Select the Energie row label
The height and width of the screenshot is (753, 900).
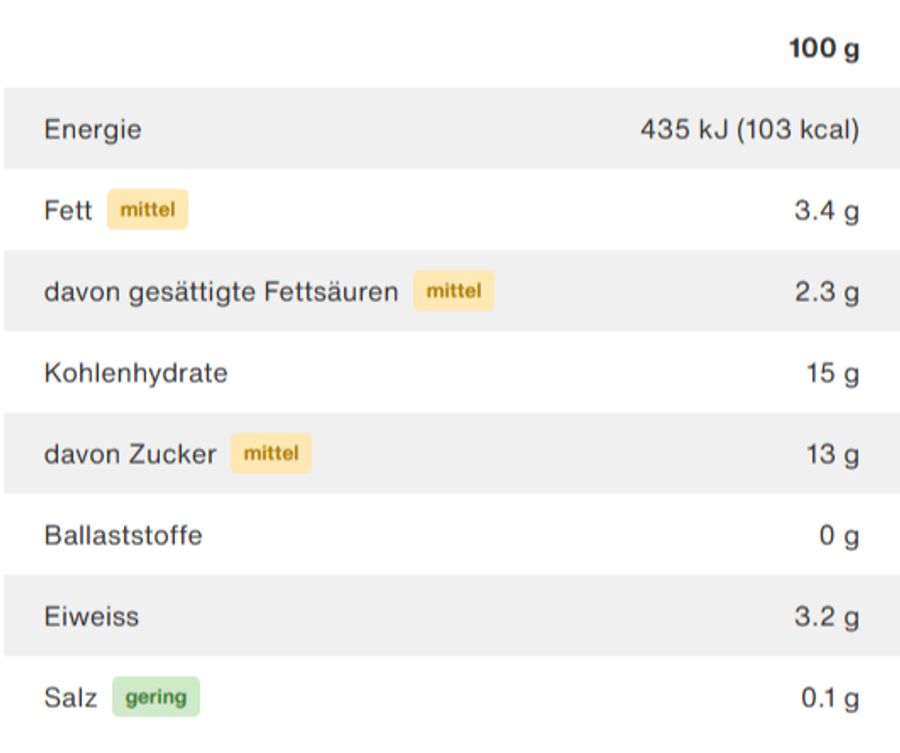tap(93, 129)
